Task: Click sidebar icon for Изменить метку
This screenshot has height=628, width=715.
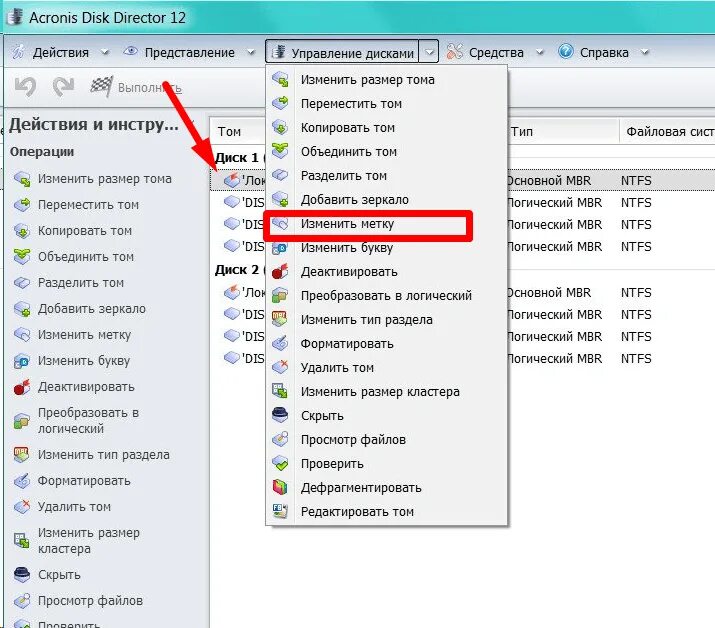Action: (21, 335)
